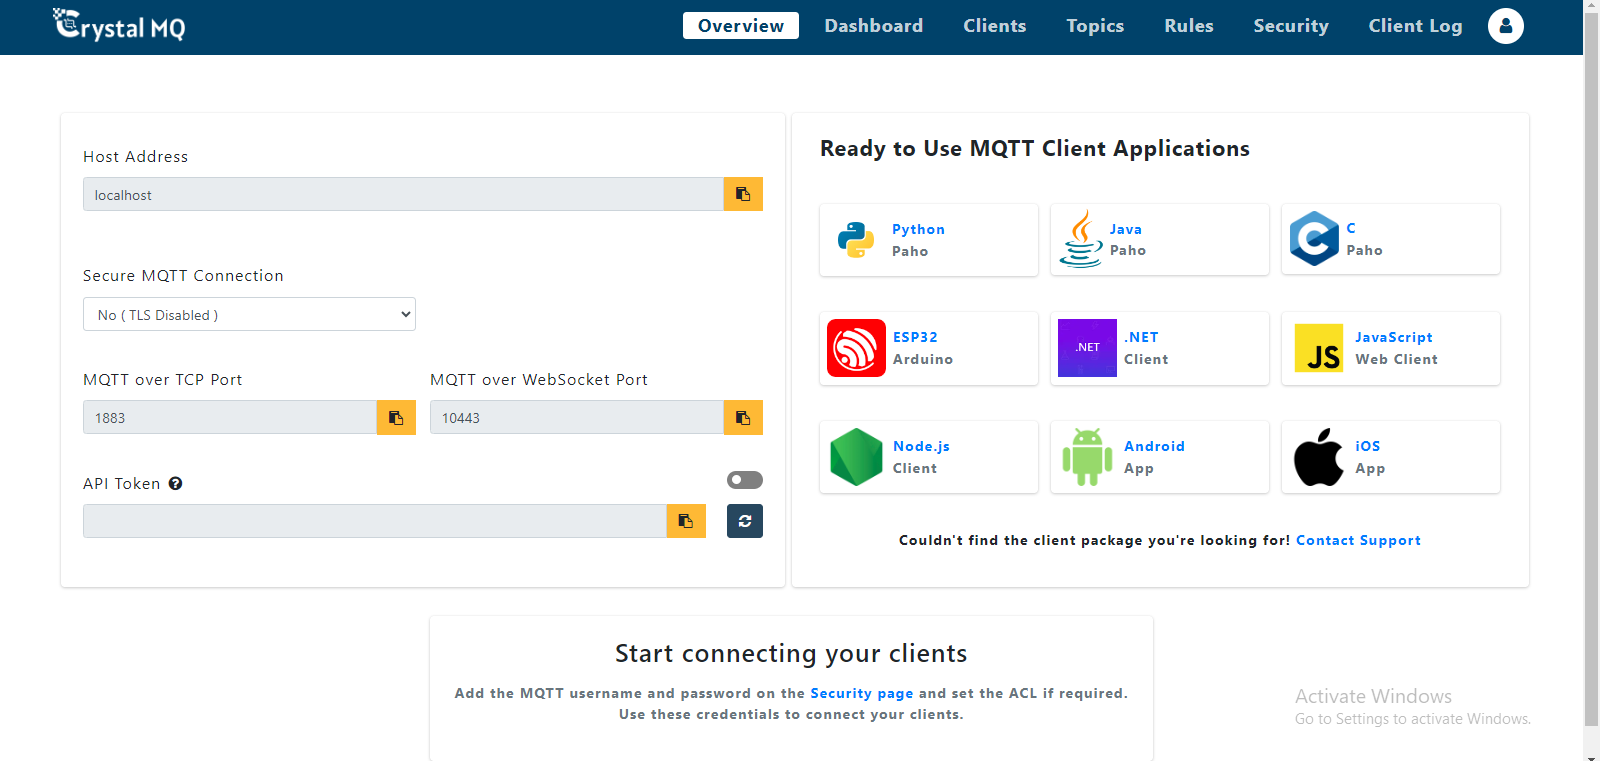This screenshot has height=761, width=1600.
Task: Copy the MQTT over WebSocket Port value
Action: coord(743,417)
